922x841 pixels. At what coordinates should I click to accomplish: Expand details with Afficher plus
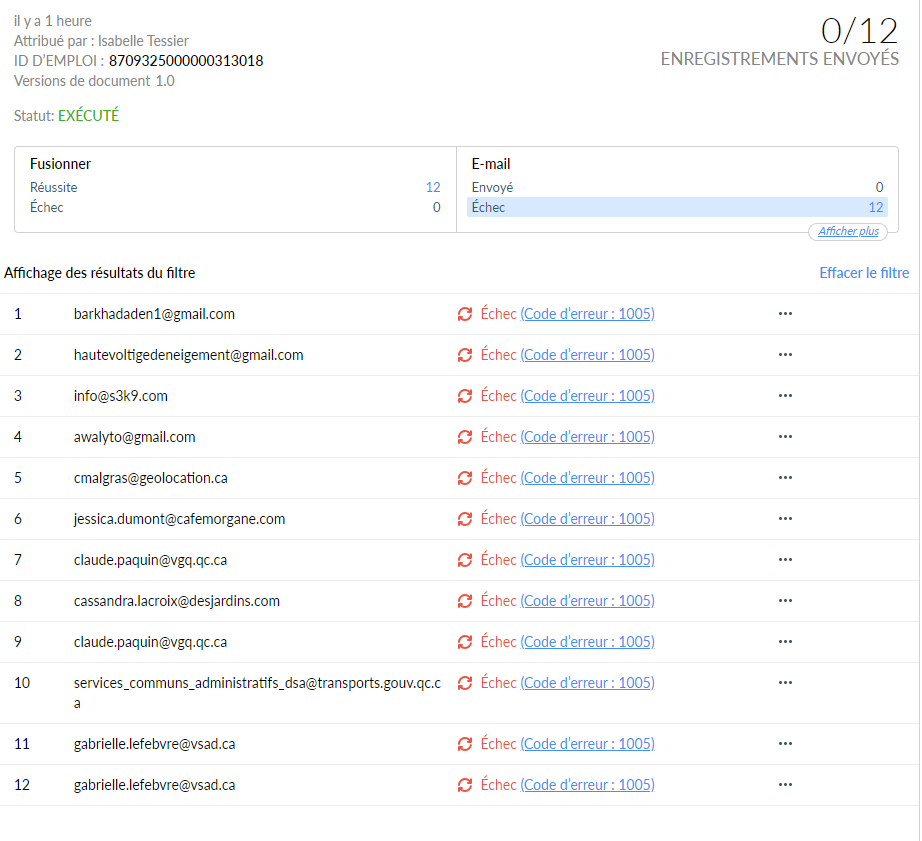click(x=848, y=232)
